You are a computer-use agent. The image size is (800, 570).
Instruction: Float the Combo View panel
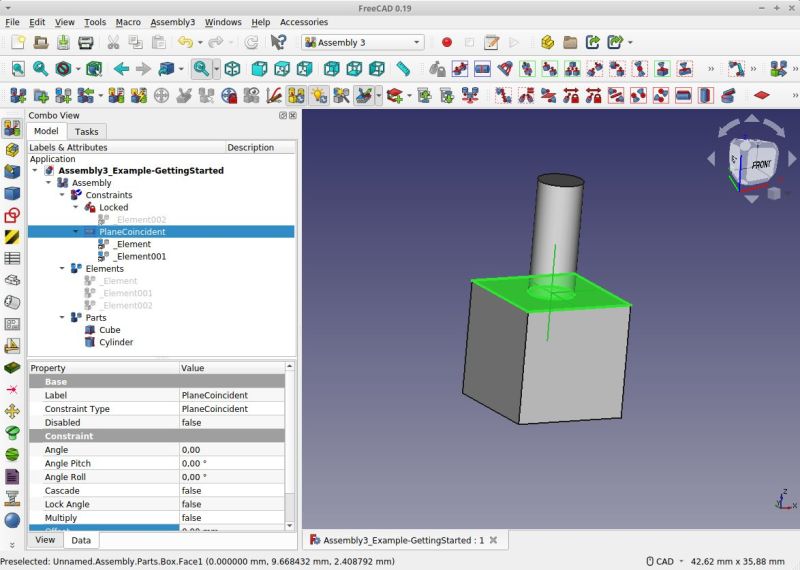pos(283,115)
